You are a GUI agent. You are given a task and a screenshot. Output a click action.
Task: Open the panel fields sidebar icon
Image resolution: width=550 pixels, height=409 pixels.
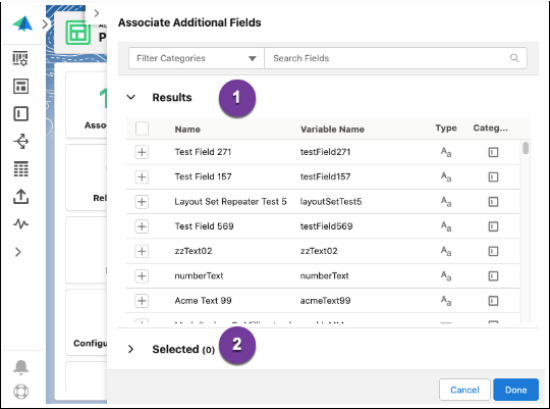click(21, 114)
